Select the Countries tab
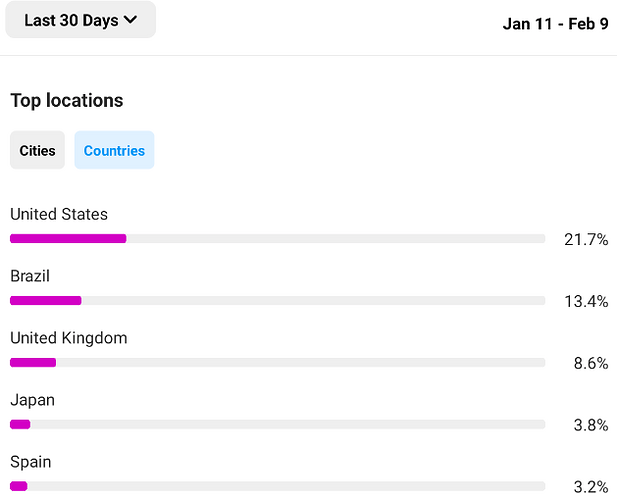Screen dimensions: 617x500 tap(114, 150)
